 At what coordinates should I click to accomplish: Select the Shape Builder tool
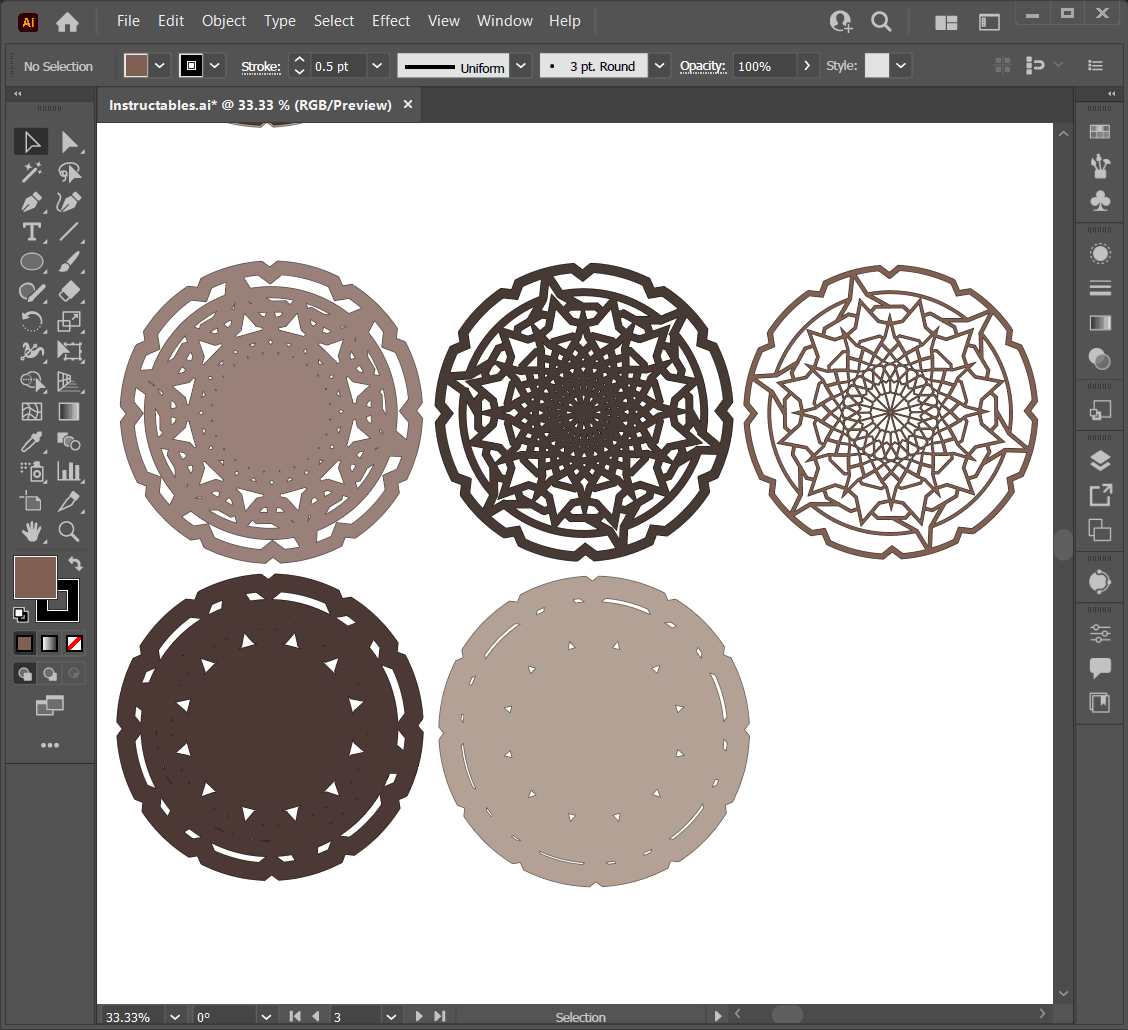pos(31,381)
